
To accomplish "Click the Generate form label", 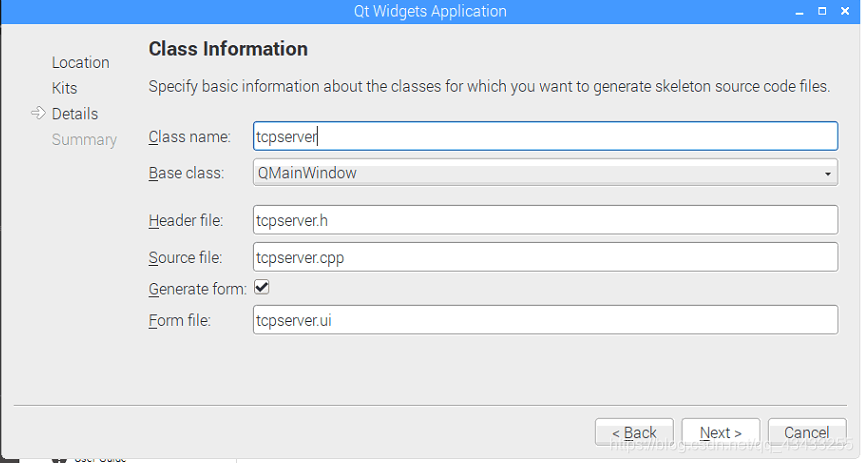I will pos(198,289).
